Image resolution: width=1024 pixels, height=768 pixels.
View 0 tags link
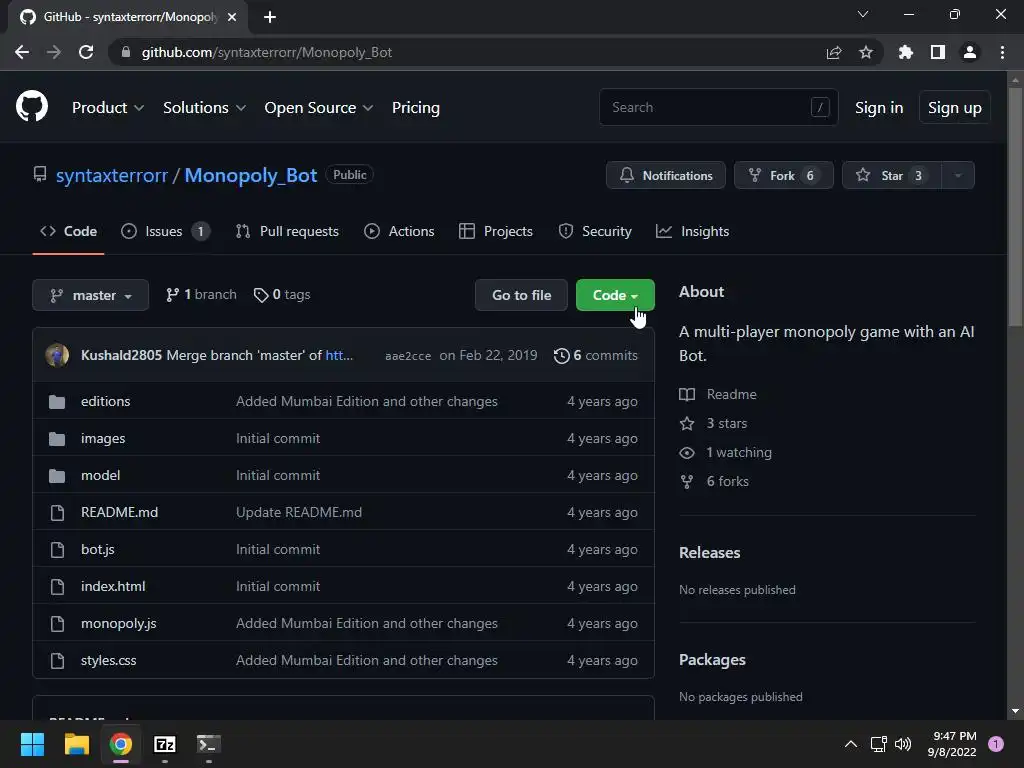(282, 295)
